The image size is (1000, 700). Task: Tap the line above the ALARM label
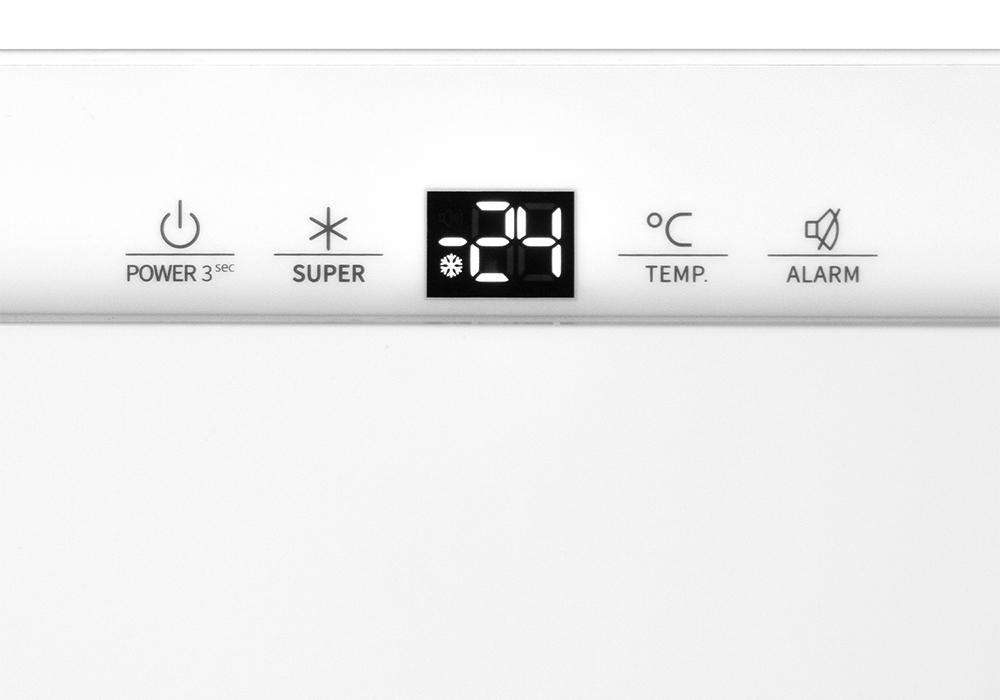point(823,255)
